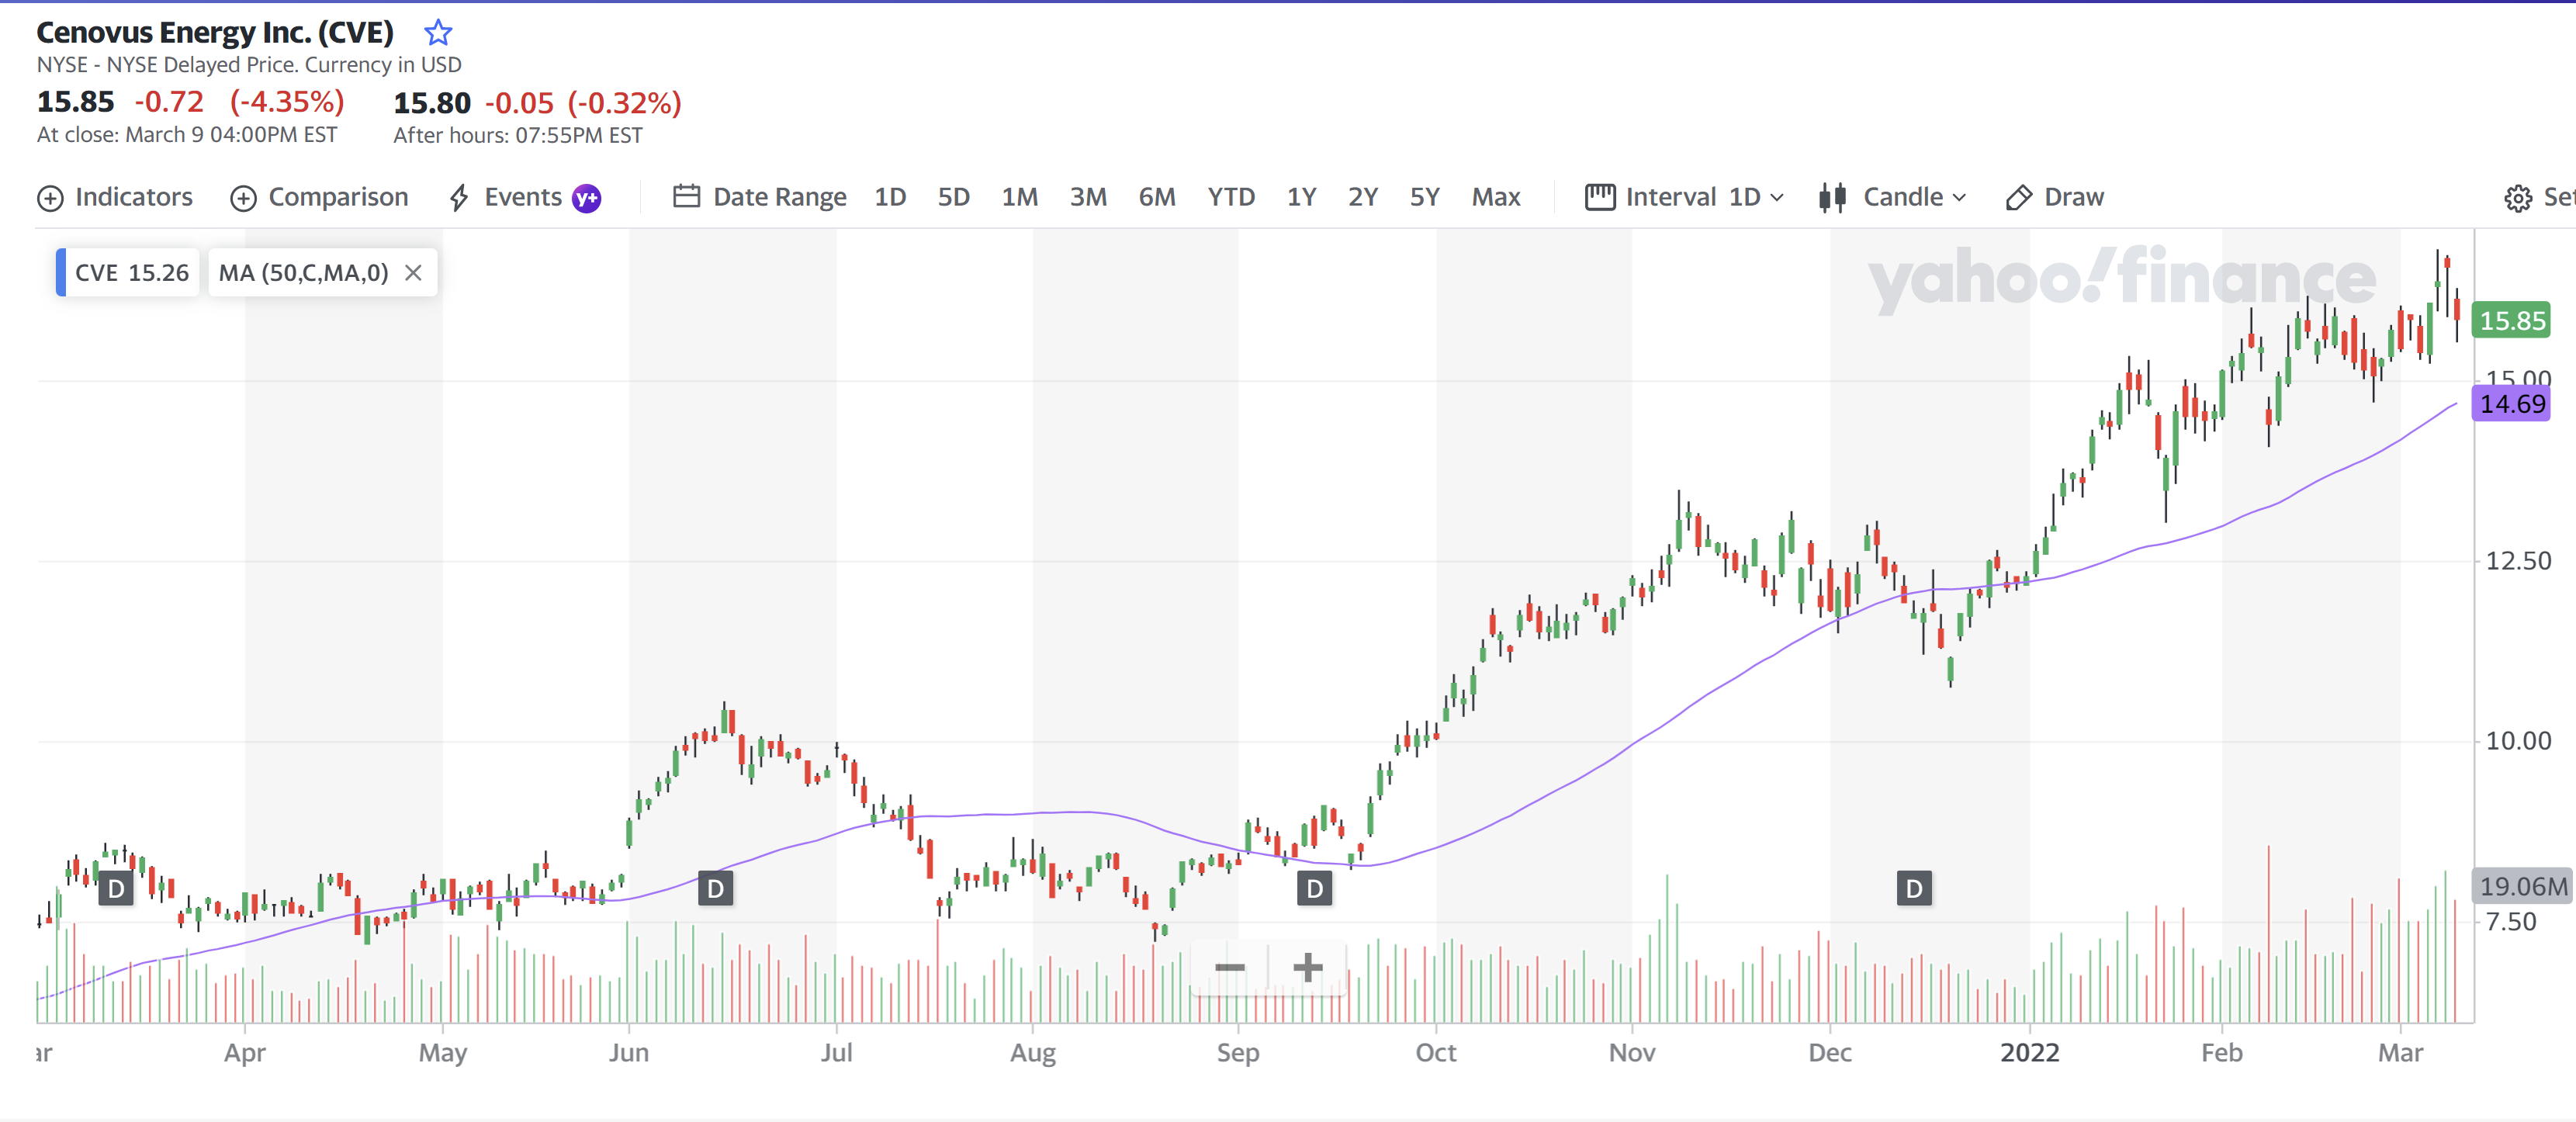Open the Date Range calendar icon

click(x=686, y=196)
